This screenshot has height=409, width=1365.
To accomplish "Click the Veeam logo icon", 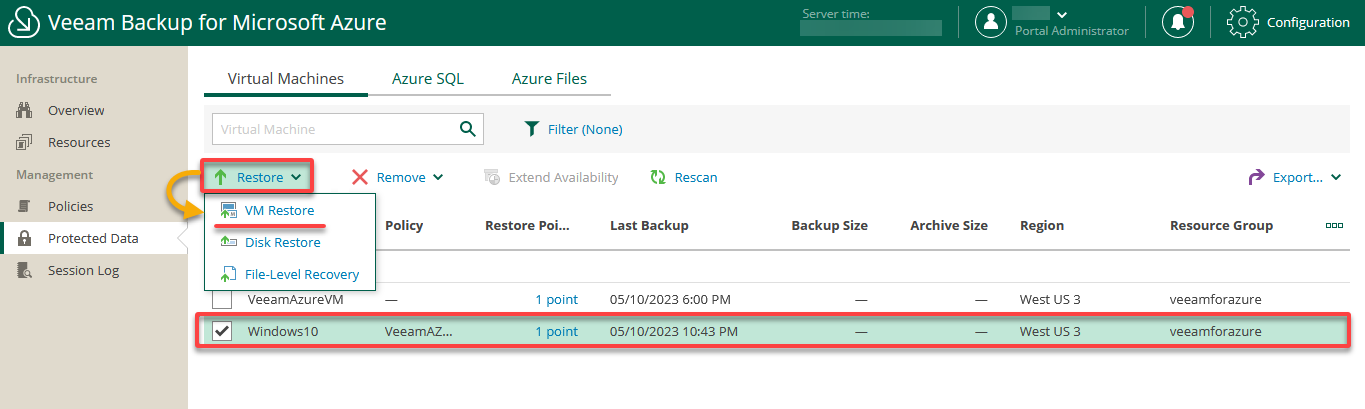I will point(22,22).
